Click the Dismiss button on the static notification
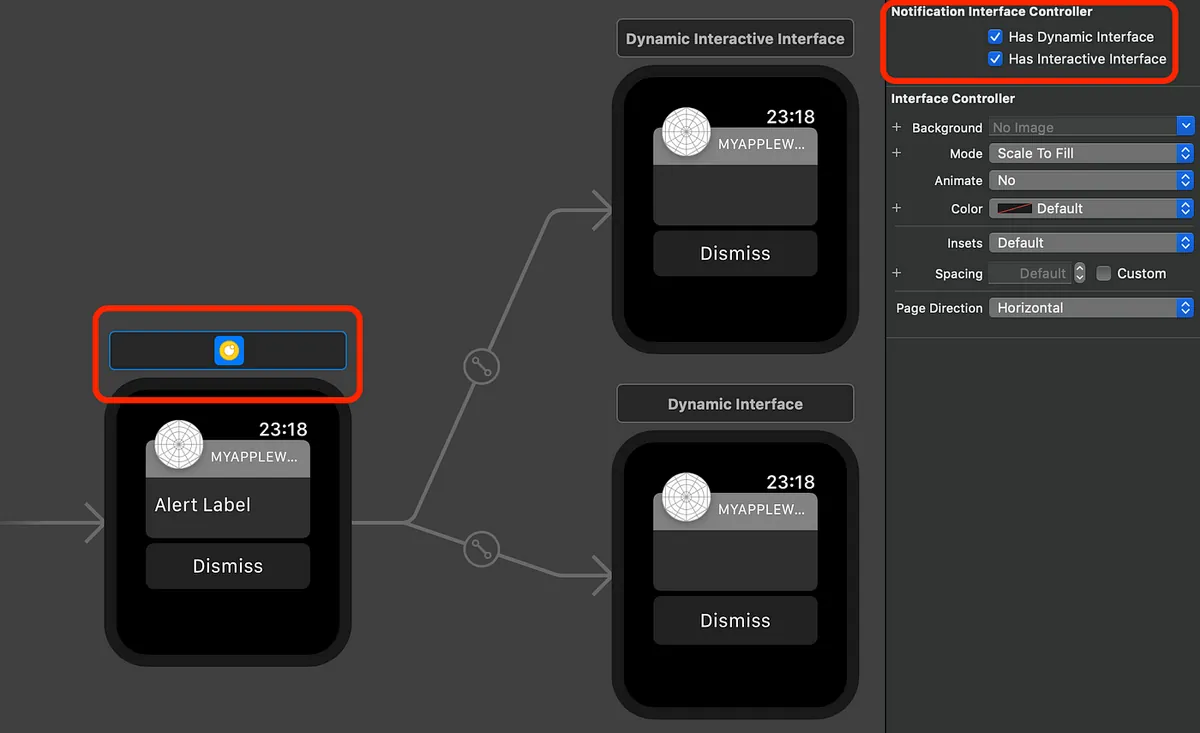Image resolution: width=1200 pixels, height=733 pixels. coord(228,566)
